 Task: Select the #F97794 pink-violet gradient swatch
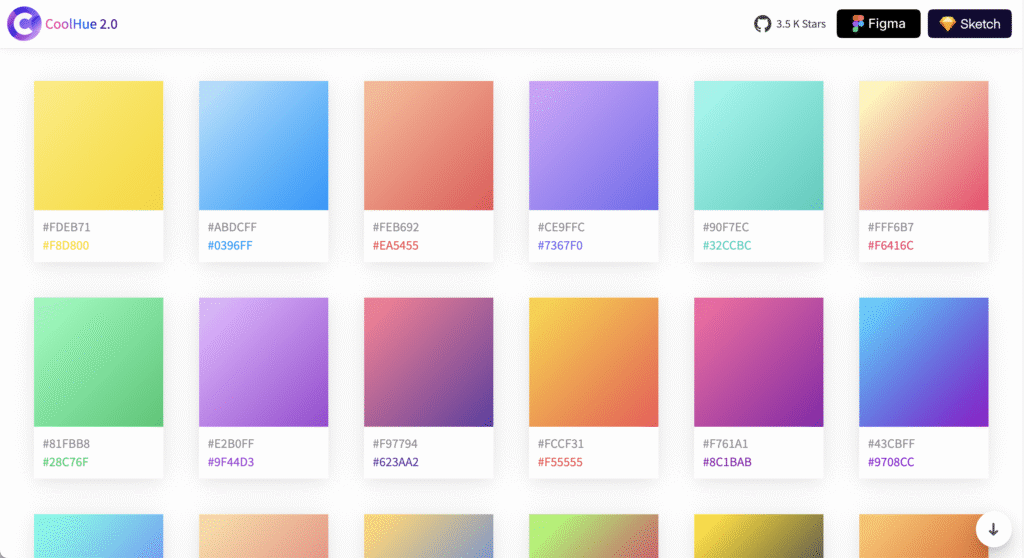coord(428,362)
